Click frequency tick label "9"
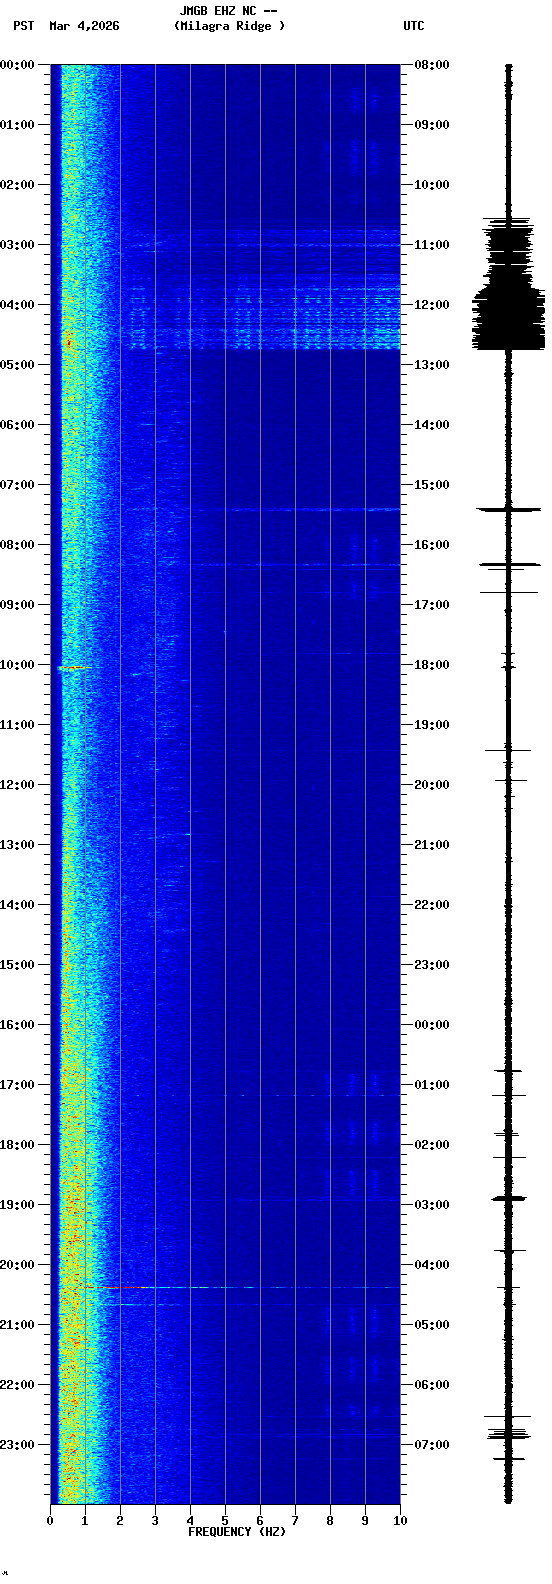This screenshot has width=552, height=1584. click(365, 1521)
